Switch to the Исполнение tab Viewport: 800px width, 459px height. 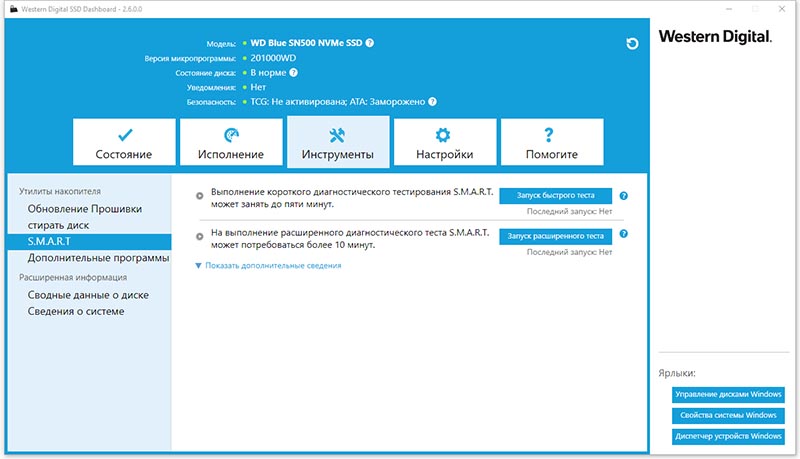pos(231,142)
